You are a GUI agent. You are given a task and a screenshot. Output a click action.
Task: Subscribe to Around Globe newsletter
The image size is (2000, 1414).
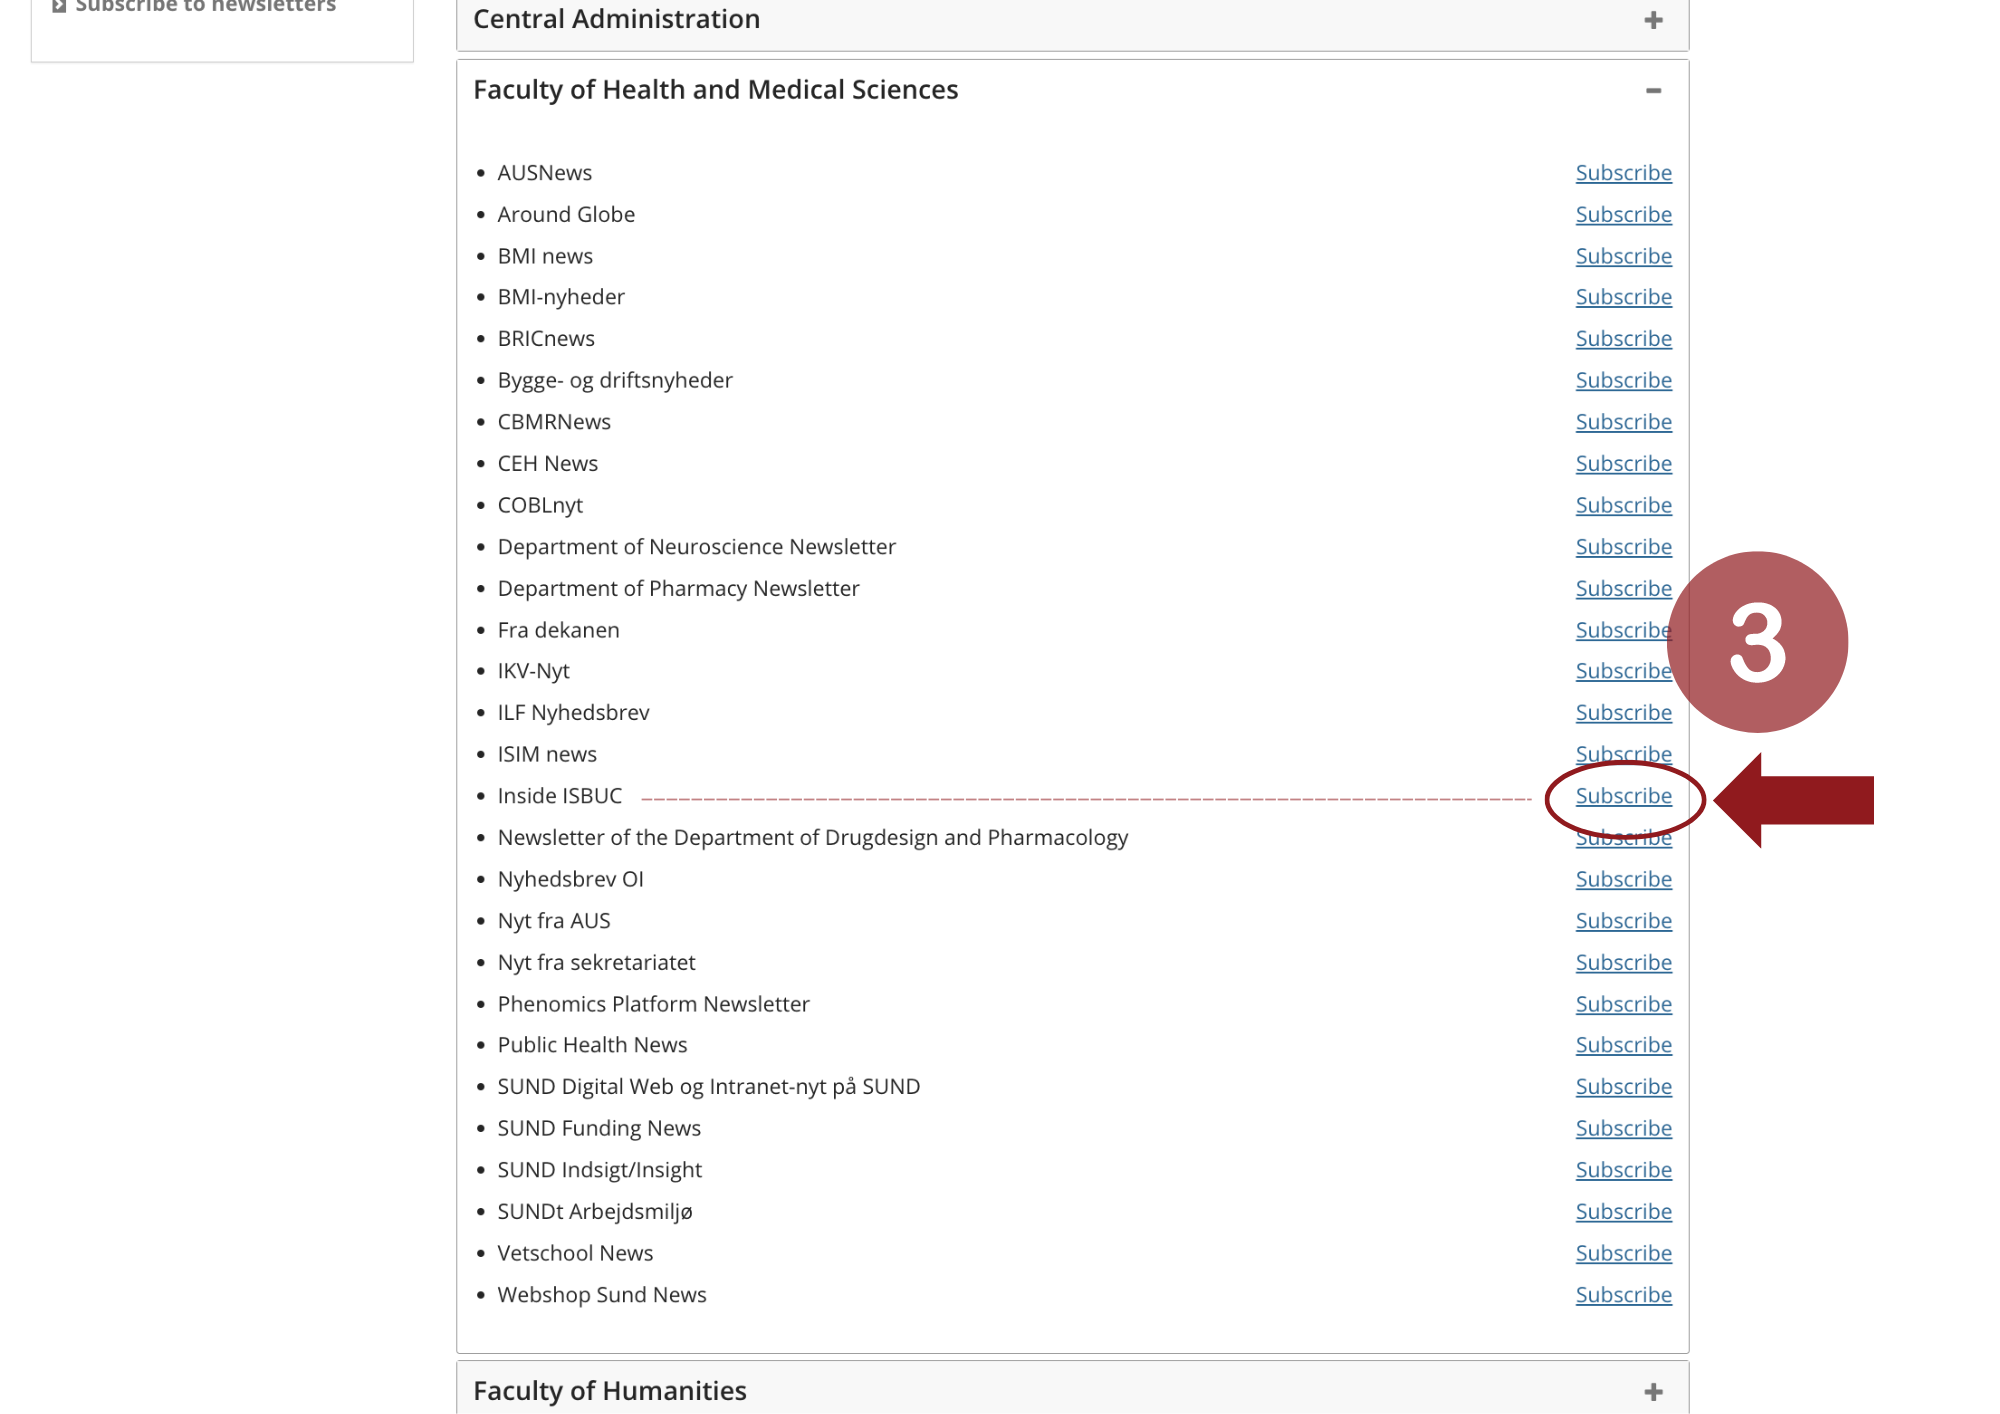[1623, 215]
